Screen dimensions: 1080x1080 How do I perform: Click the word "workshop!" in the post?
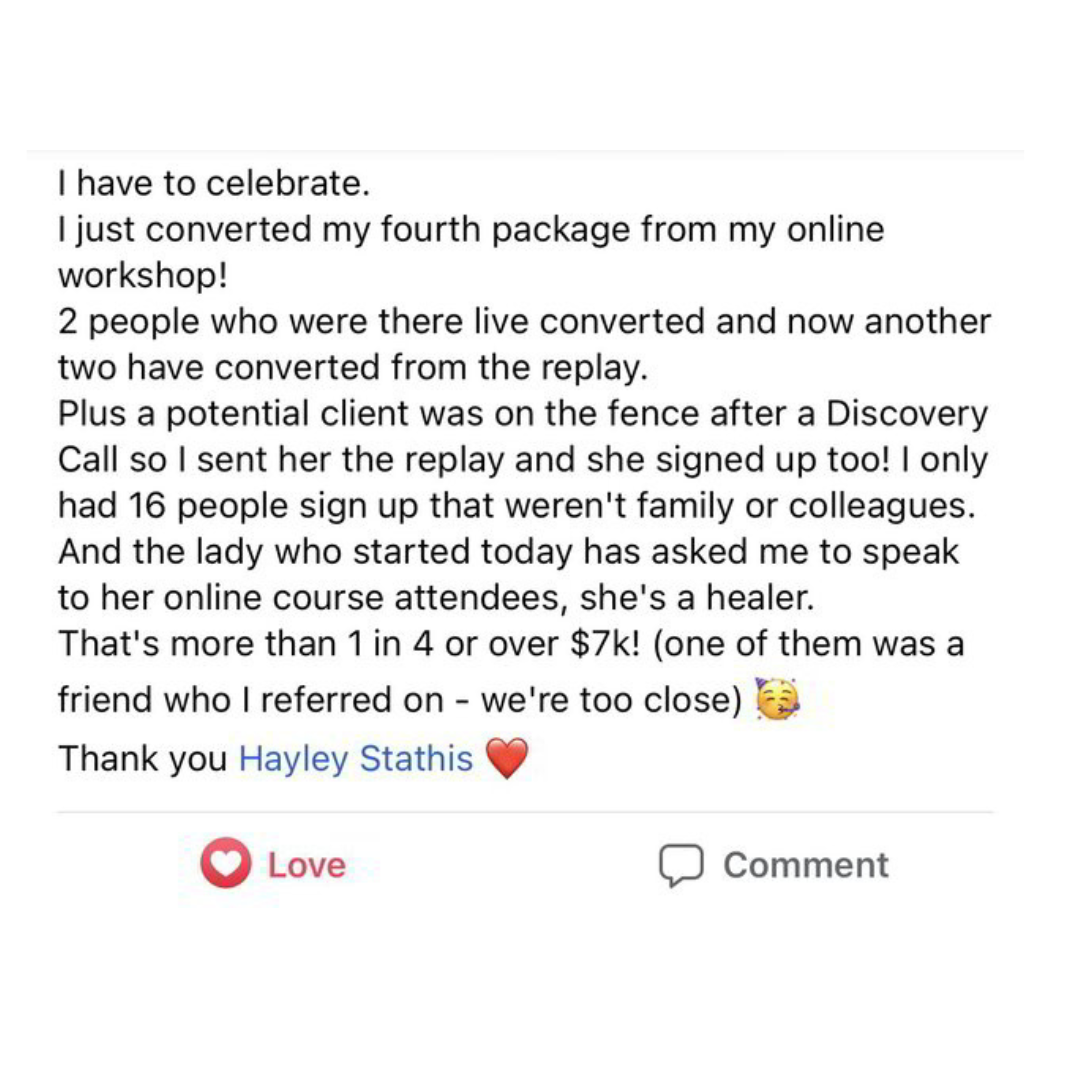(143, 276)
